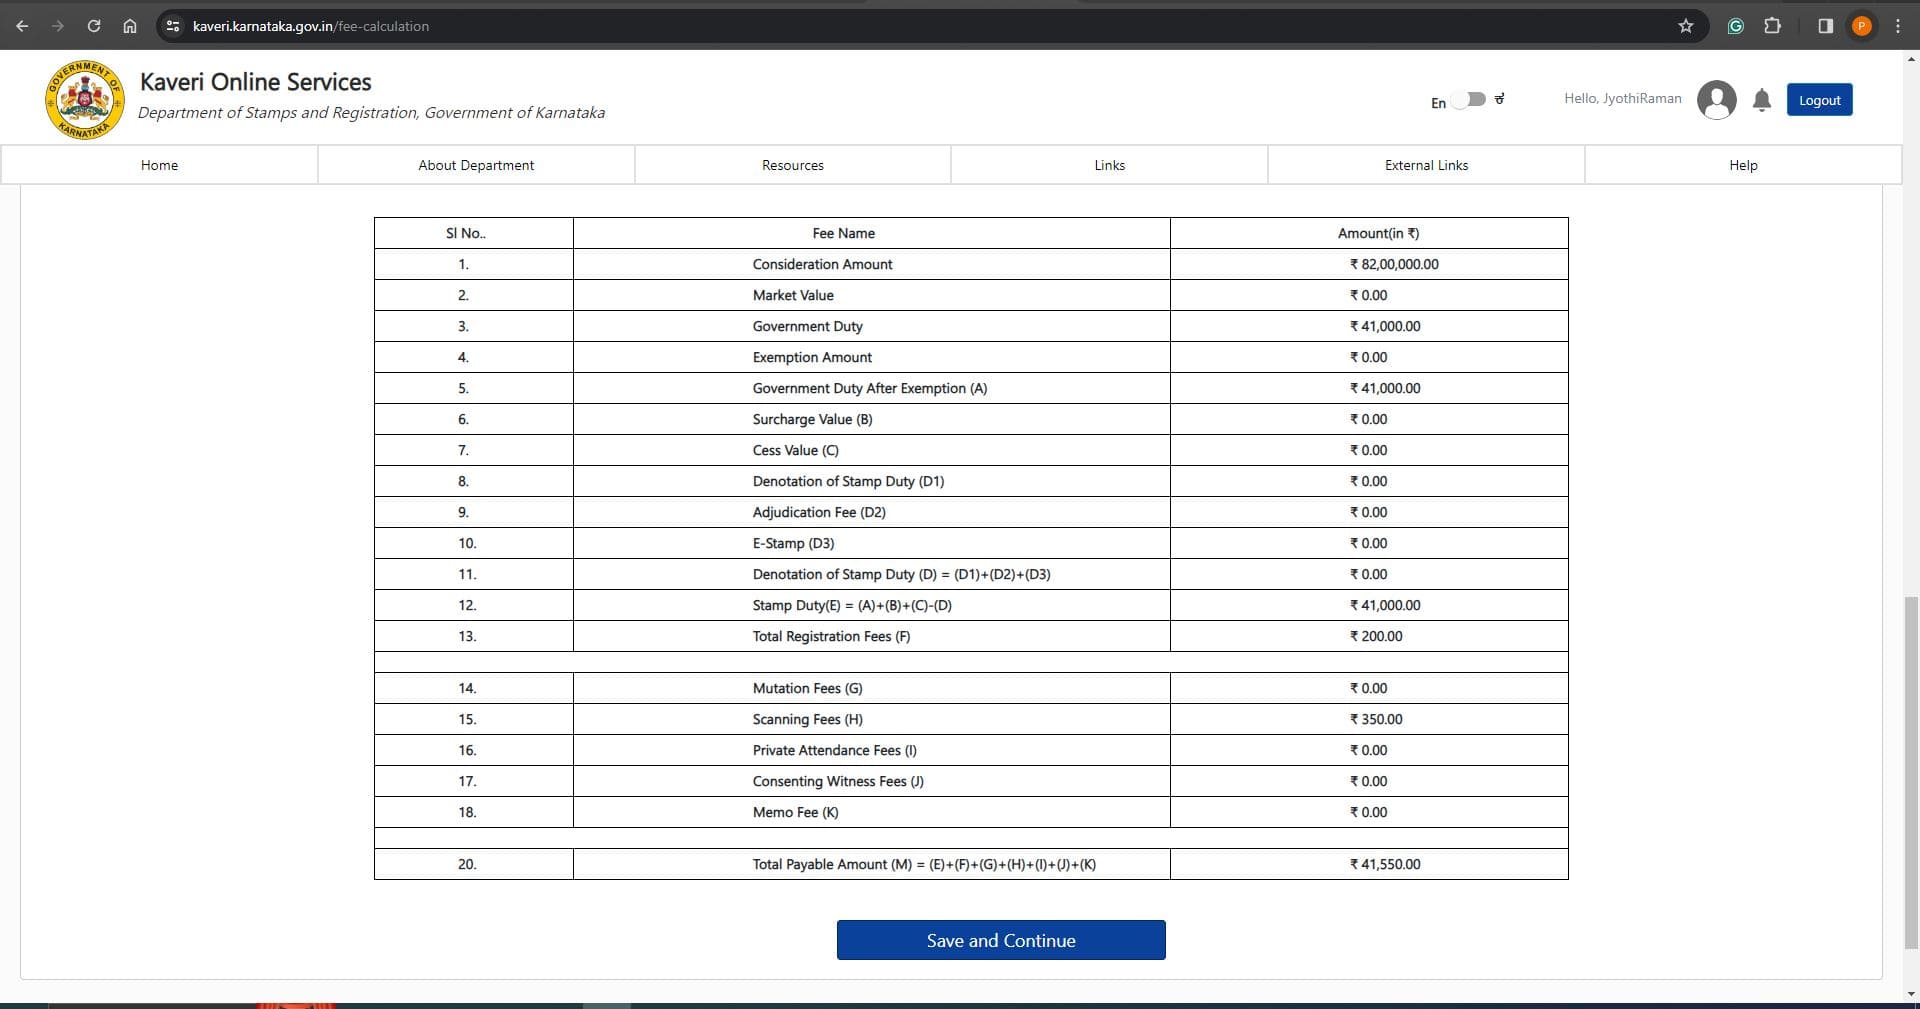1920x1009 pixels.
Task: Open the browser extensions puzzle icon
Action: (x=1773, y=26)
